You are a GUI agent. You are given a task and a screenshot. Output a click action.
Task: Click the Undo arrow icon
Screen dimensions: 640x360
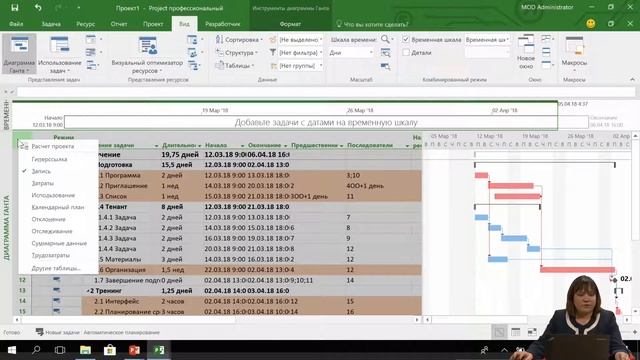(38, 8)
